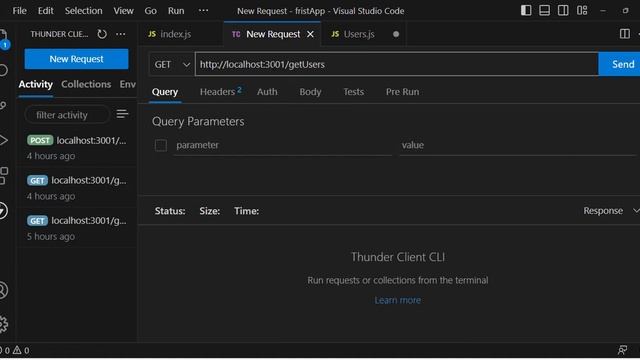This screenshot has width=640, height=360.
Task: Follow the Learn more link
Action: coord(398,300)
